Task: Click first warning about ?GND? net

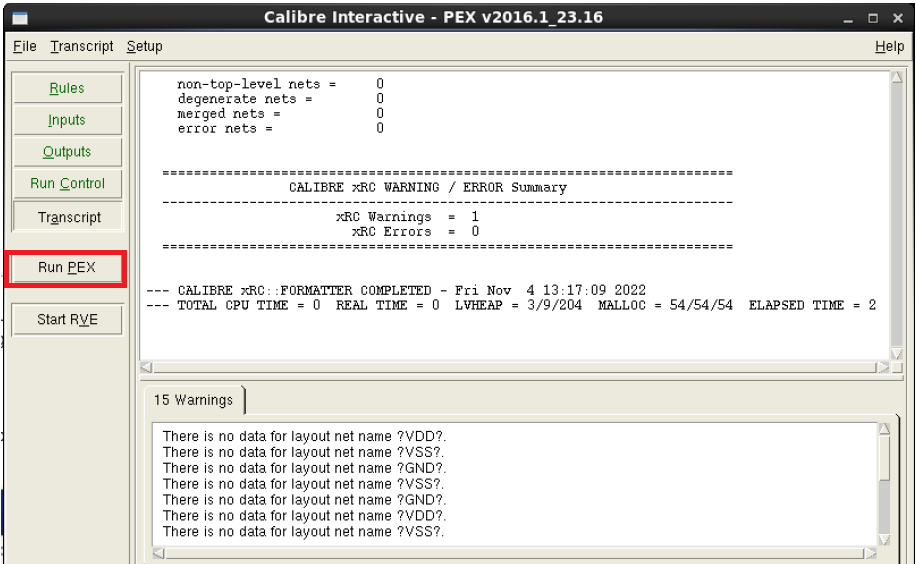Action: pyautogui.click(x=304, y=468)
